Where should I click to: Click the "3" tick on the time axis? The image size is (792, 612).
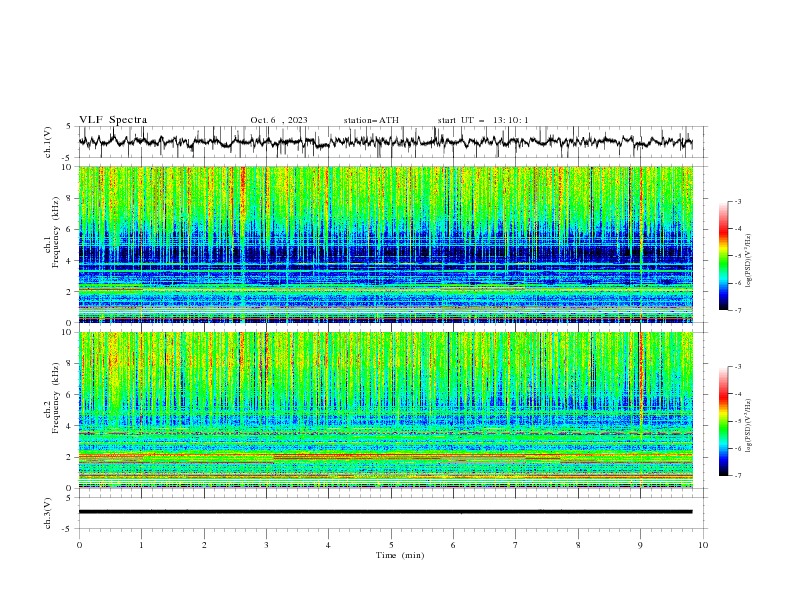click(266, 545)
